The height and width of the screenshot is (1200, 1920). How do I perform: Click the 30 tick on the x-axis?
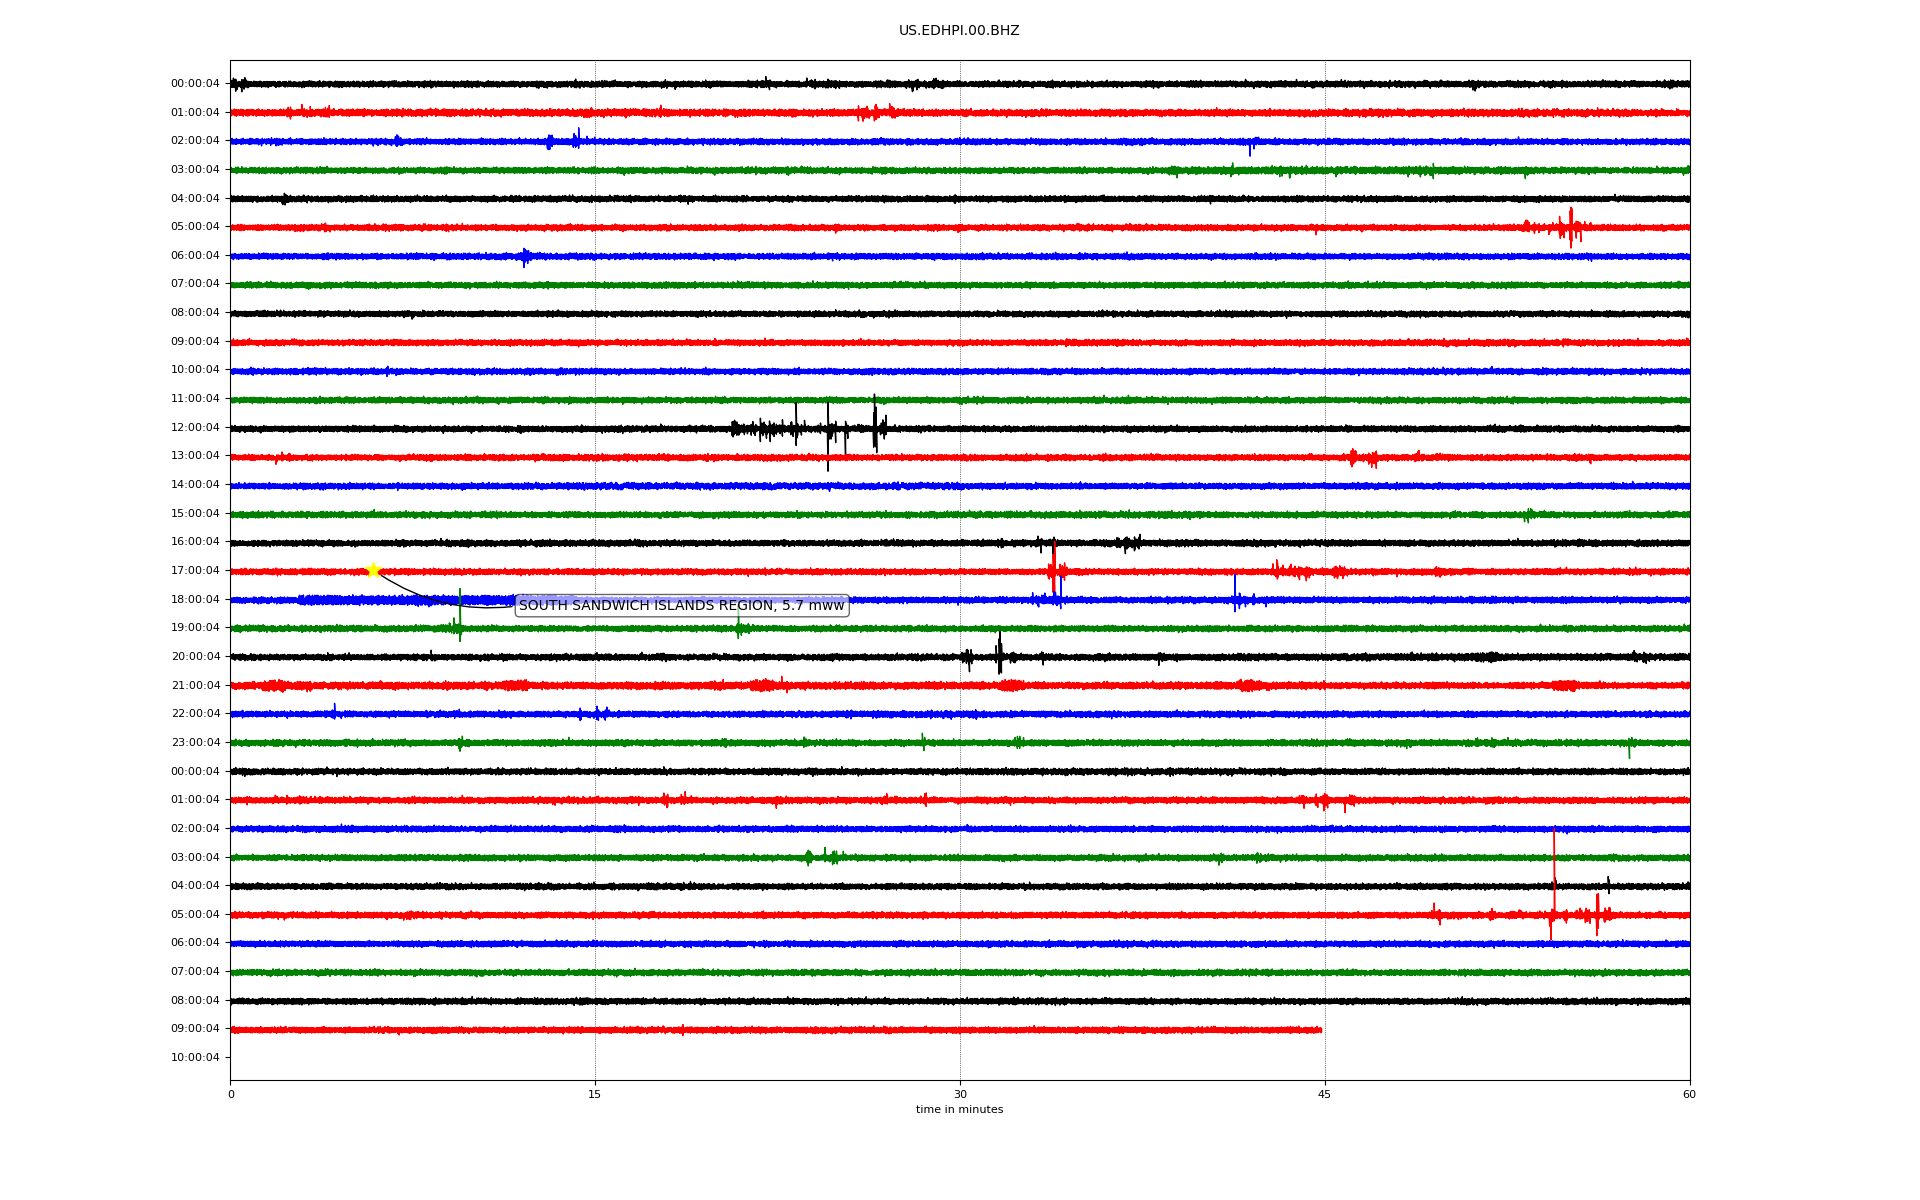tap(960, 1094)
